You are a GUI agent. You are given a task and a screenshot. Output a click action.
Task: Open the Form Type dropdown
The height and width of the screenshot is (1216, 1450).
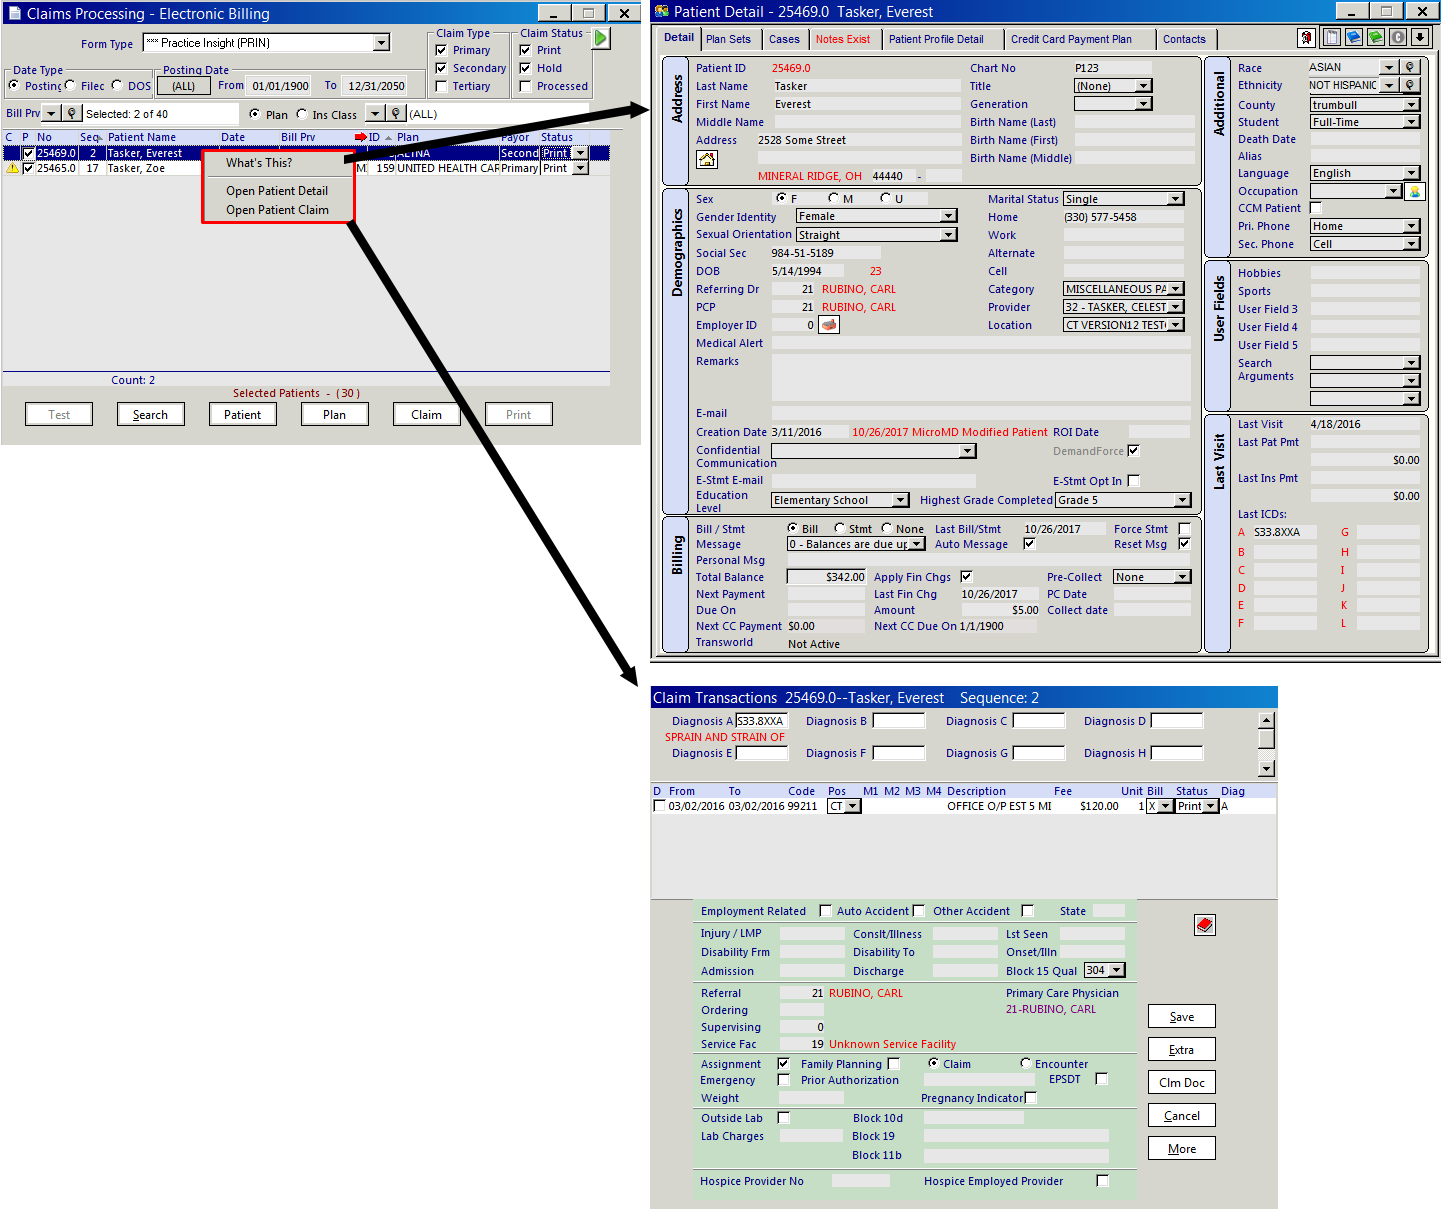pyautogui.click(x=381, y=43)
